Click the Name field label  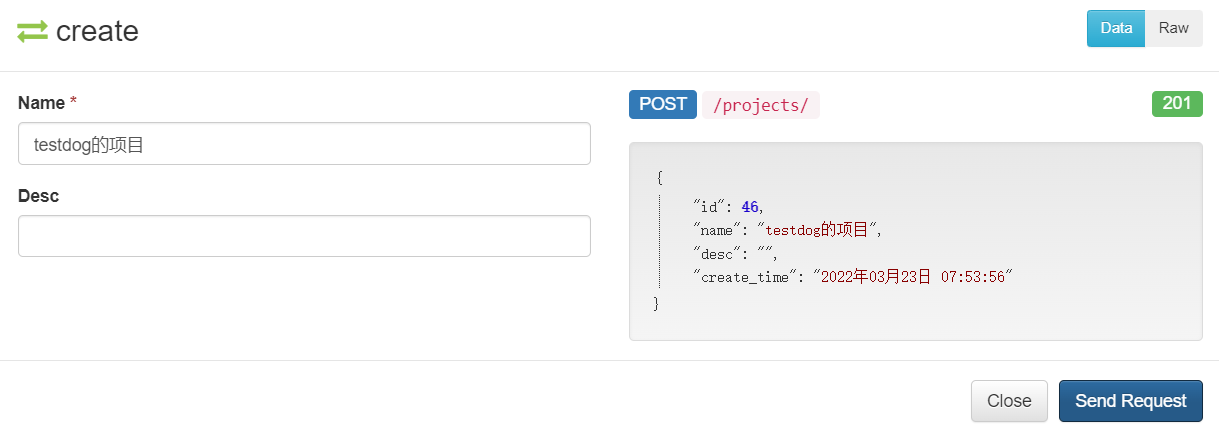coord(41,103)
